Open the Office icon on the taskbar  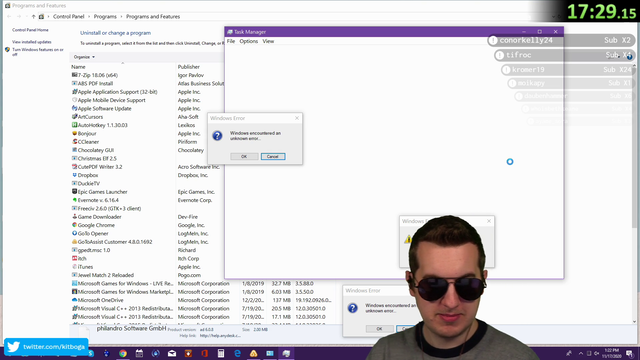tap(204, 353)
